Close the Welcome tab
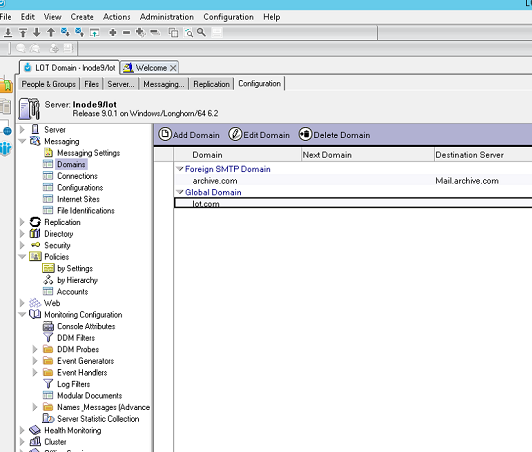The image size is (532, 452). point(173,68)
